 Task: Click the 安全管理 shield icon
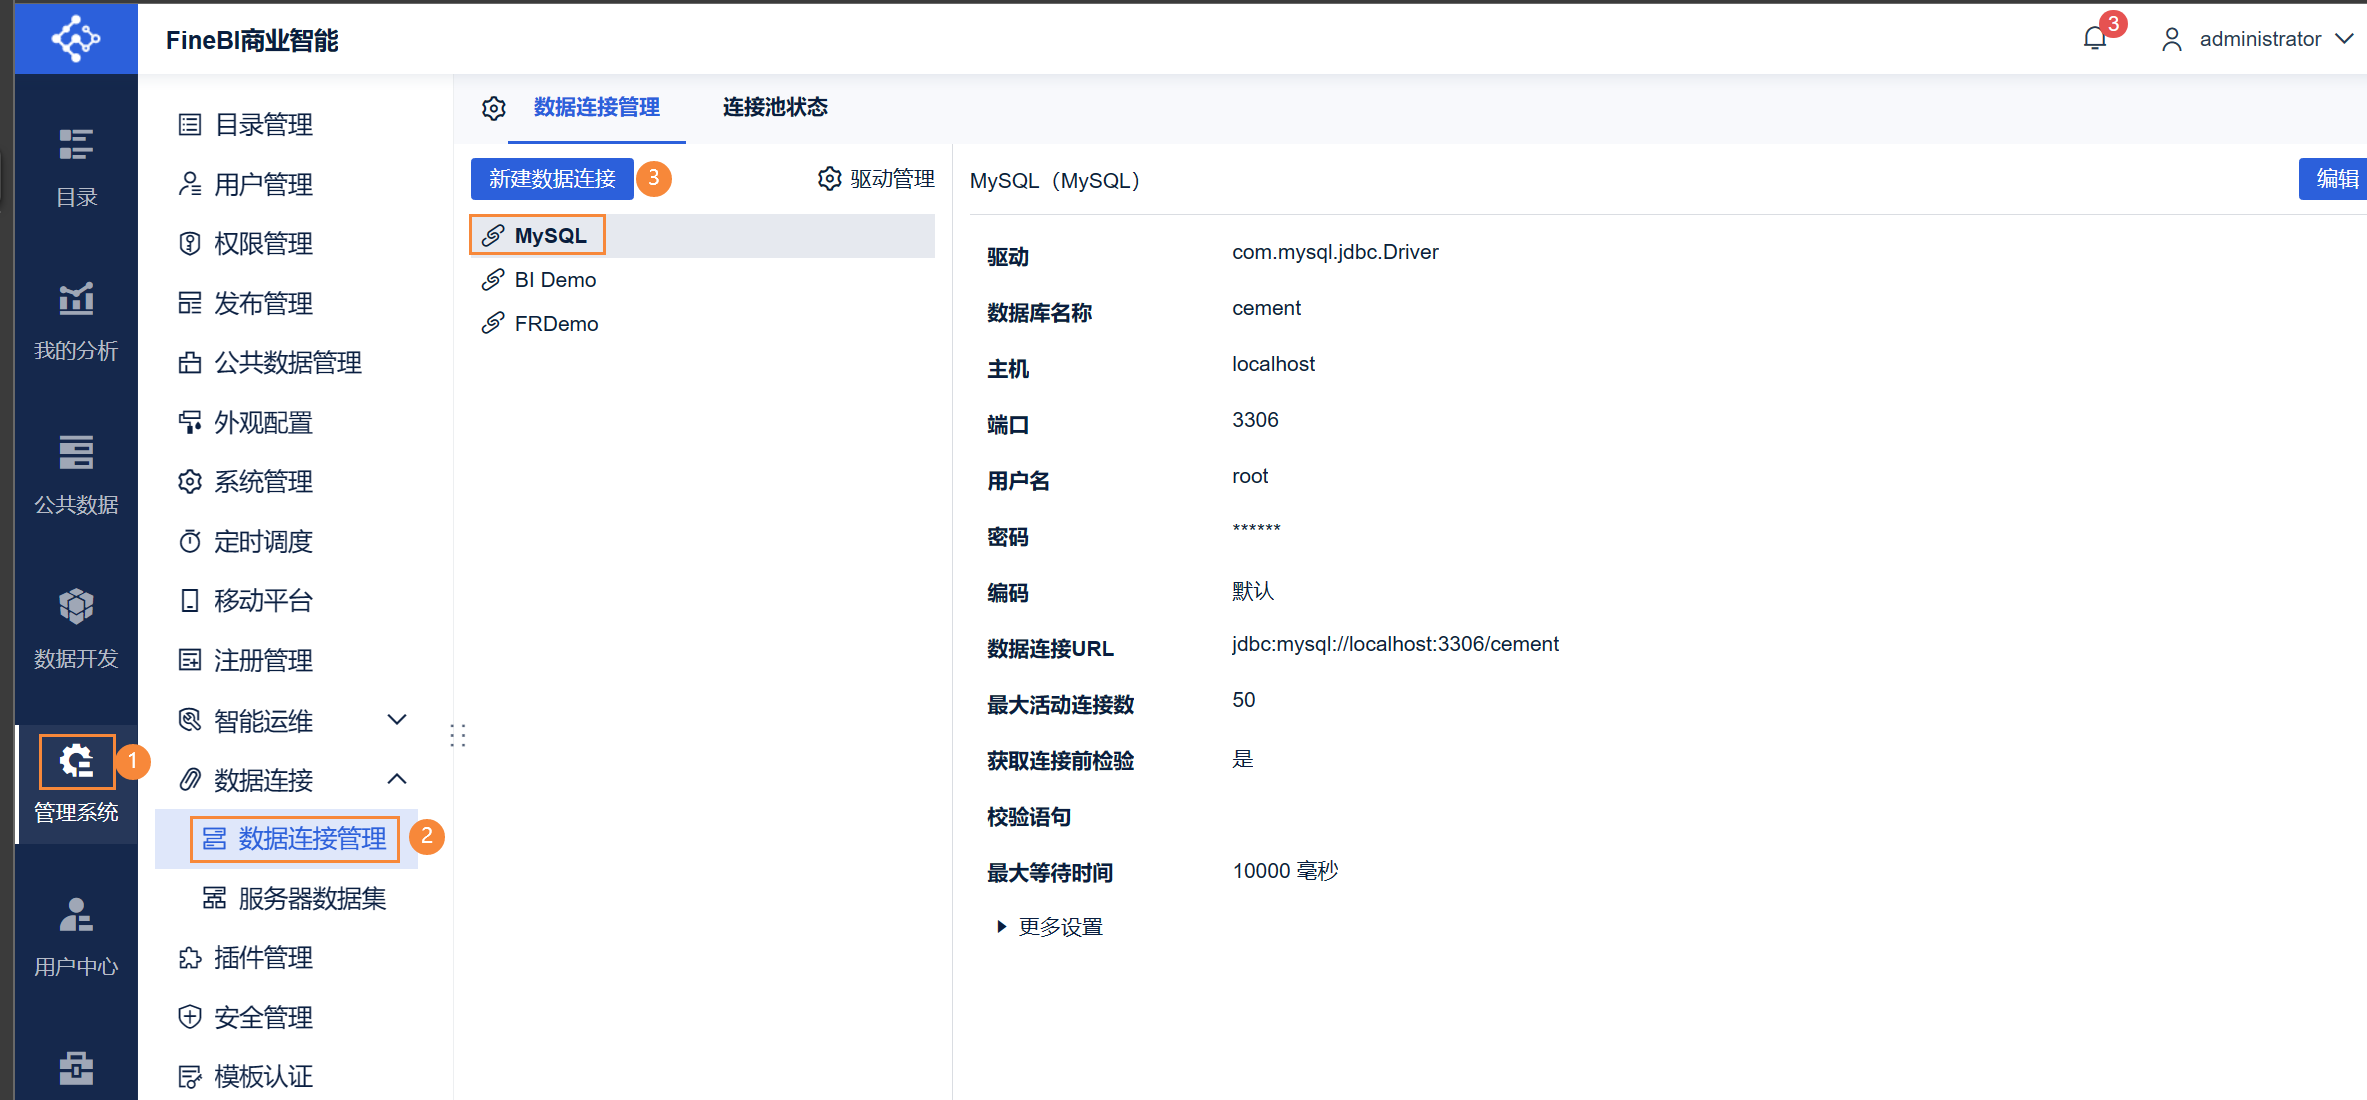point(190,1017)
